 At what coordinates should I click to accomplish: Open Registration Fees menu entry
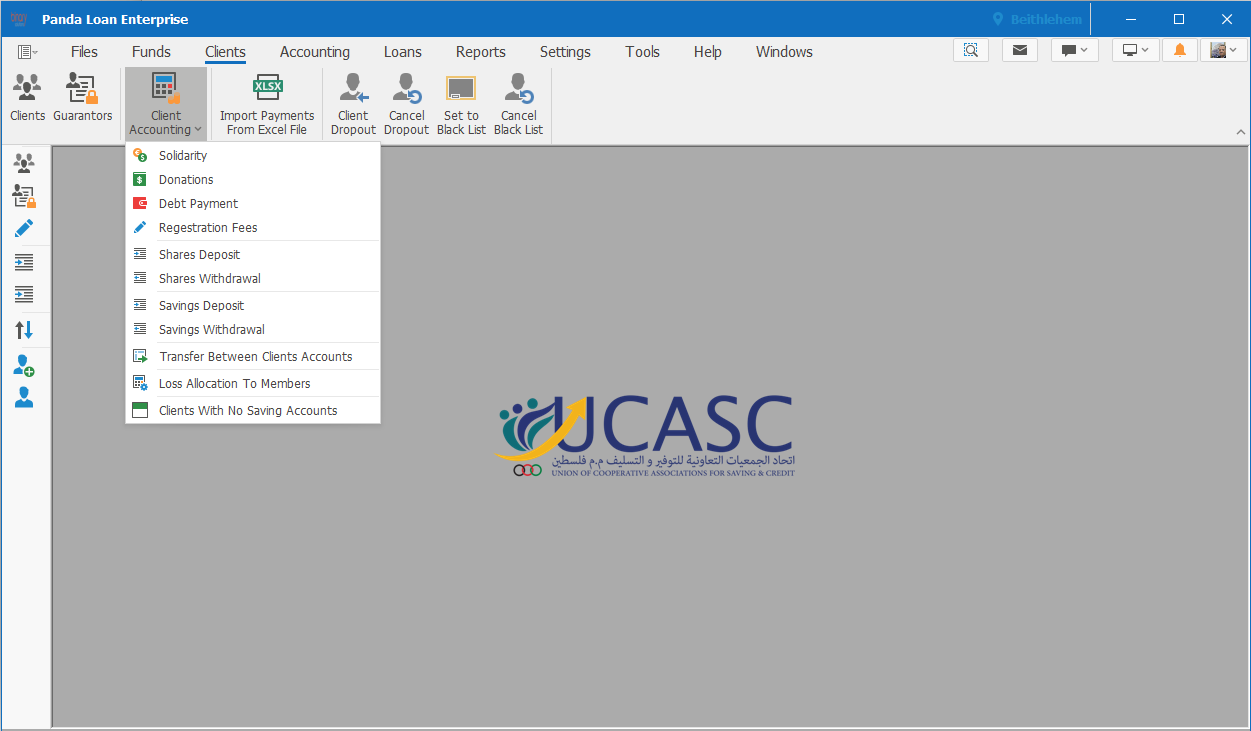253,227
